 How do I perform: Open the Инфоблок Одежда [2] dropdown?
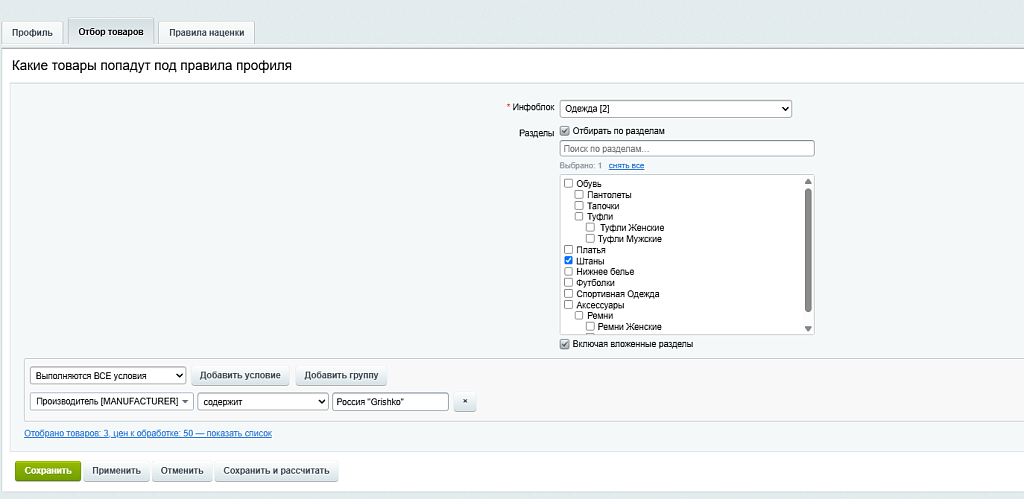(676, 108)
